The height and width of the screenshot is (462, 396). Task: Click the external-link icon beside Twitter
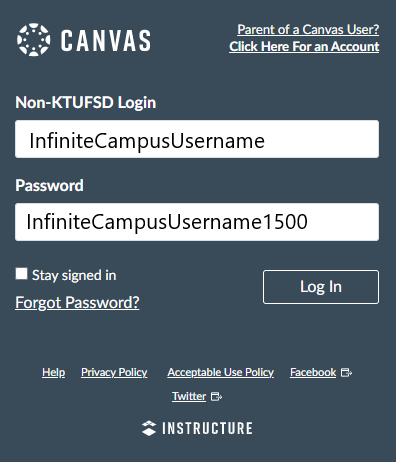tap(216, 397)
